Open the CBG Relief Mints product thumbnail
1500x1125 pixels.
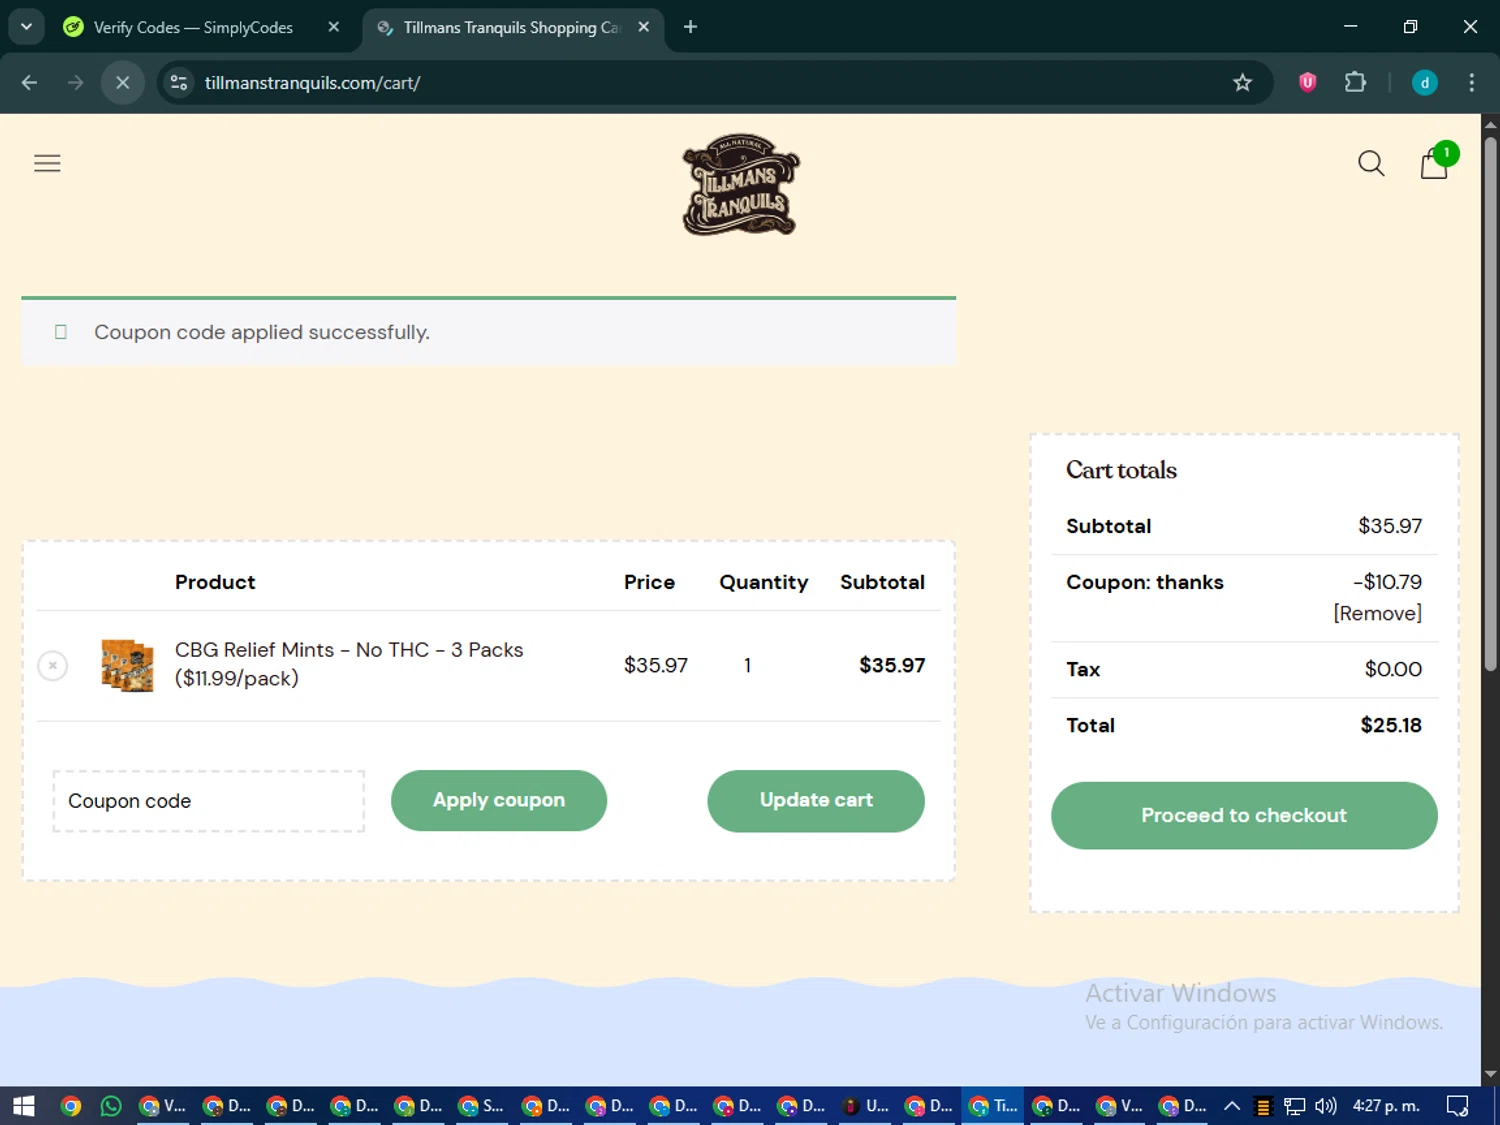coord(127,665)
